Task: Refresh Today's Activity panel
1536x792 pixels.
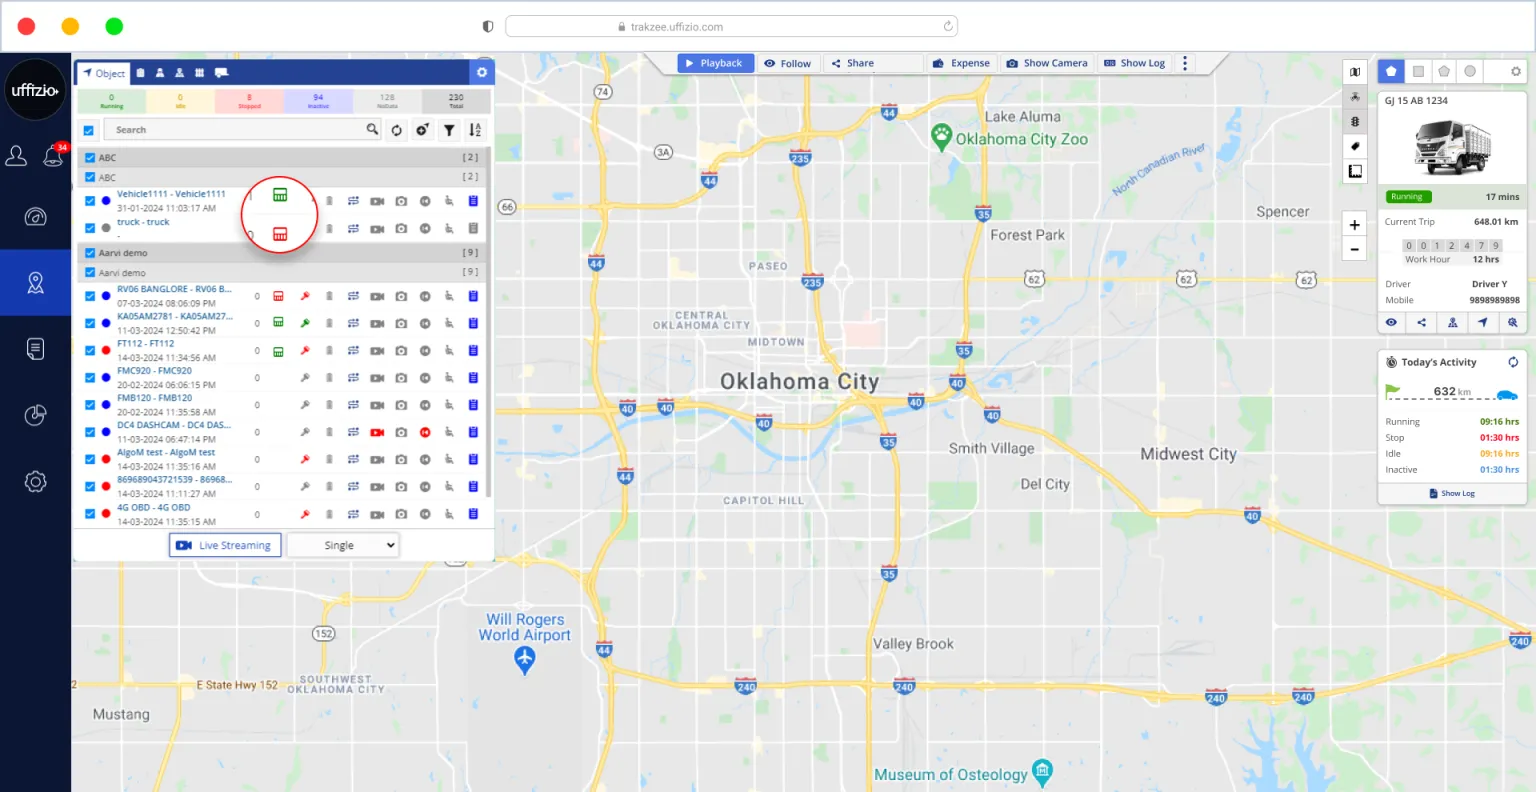Action: [1513, 362]
